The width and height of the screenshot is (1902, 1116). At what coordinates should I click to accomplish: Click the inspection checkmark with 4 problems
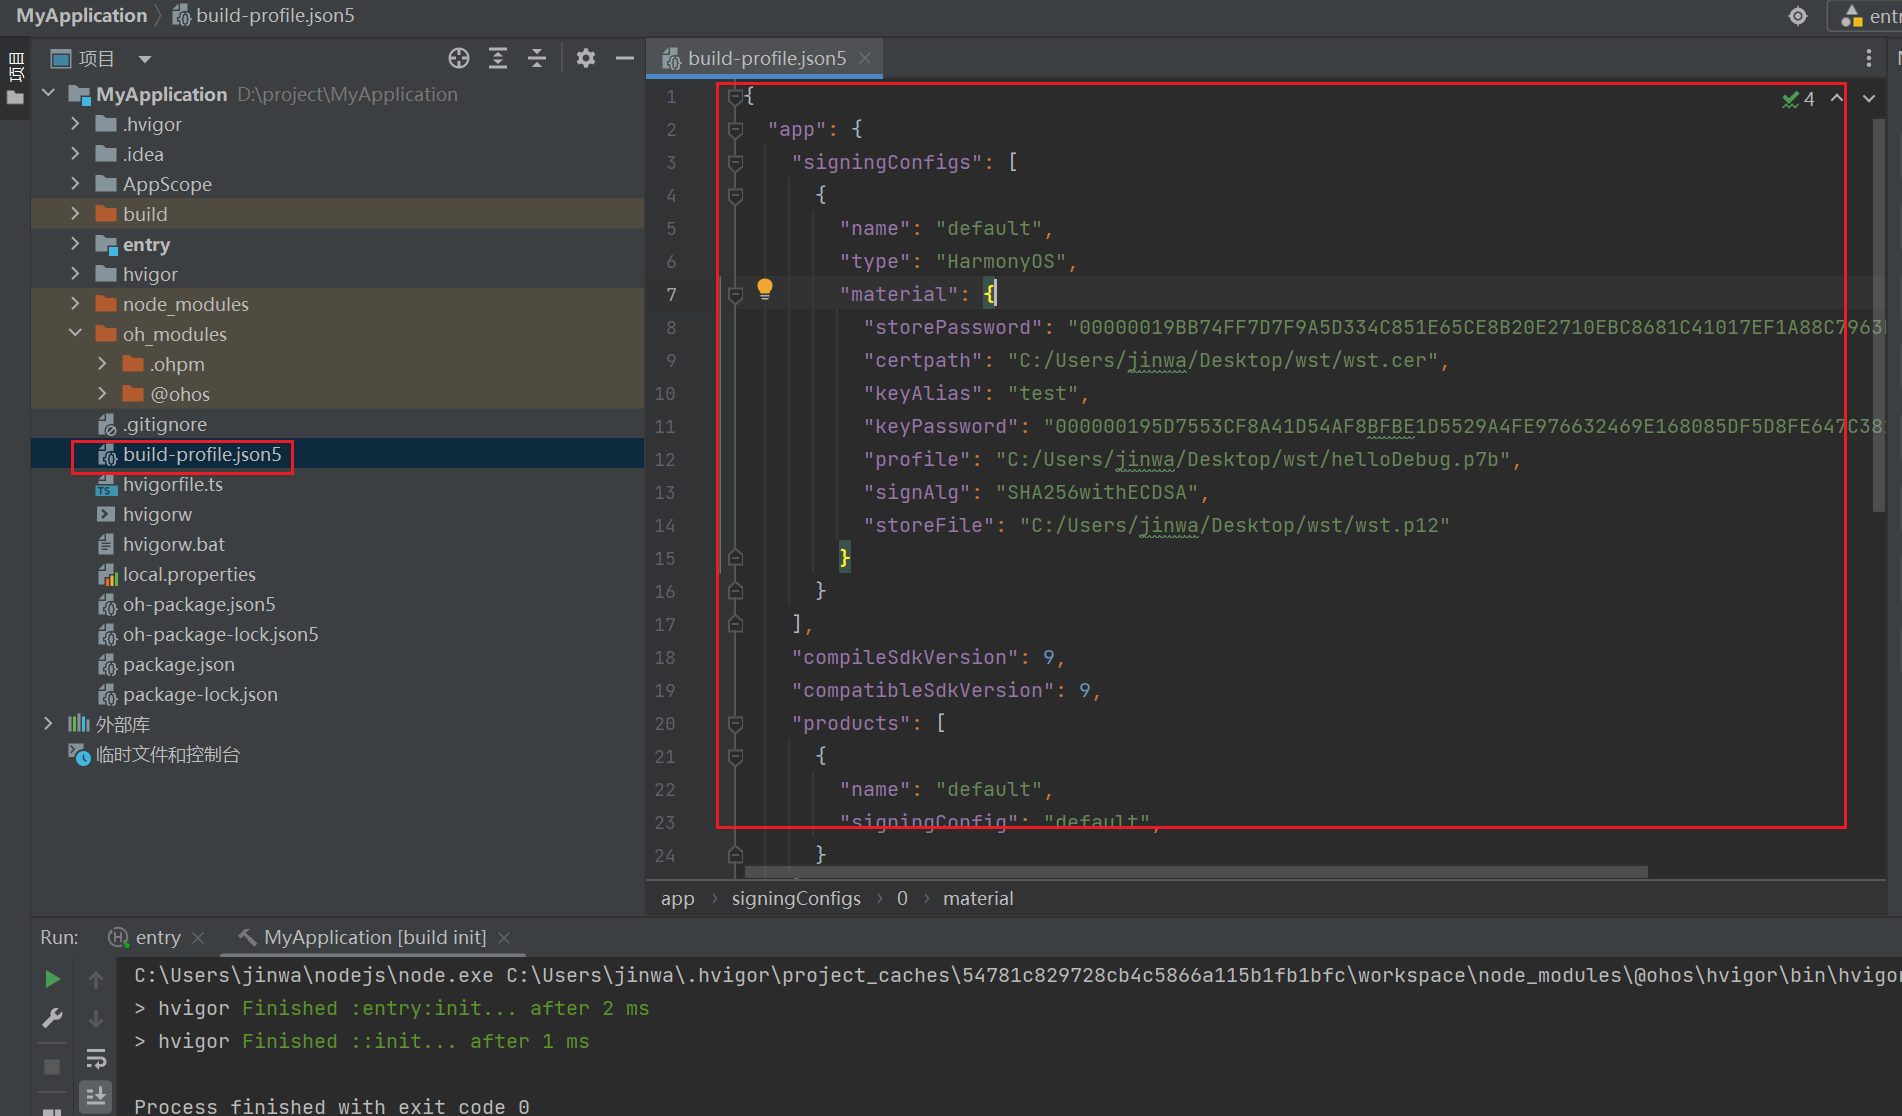[x=1798, y=99]
